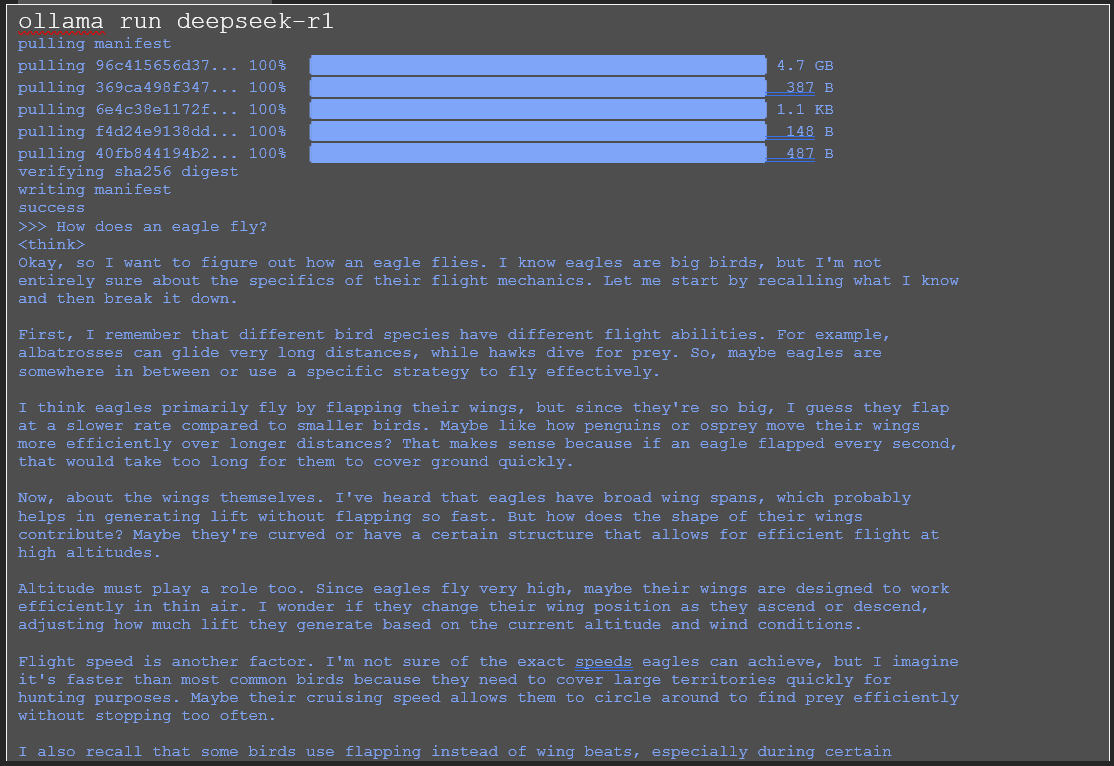
Task: Click the "1.1 KB" size label
Action: click(x=805, y=109)
